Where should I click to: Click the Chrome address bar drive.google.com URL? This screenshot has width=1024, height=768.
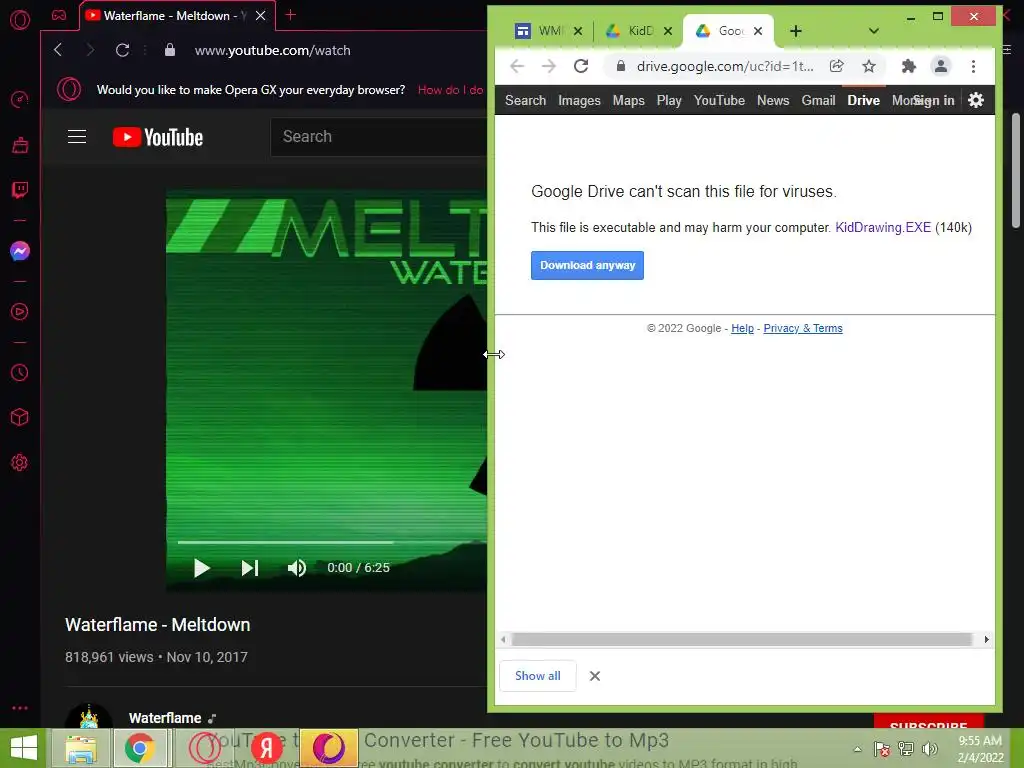pyautogui.click(x=725, y=66)
